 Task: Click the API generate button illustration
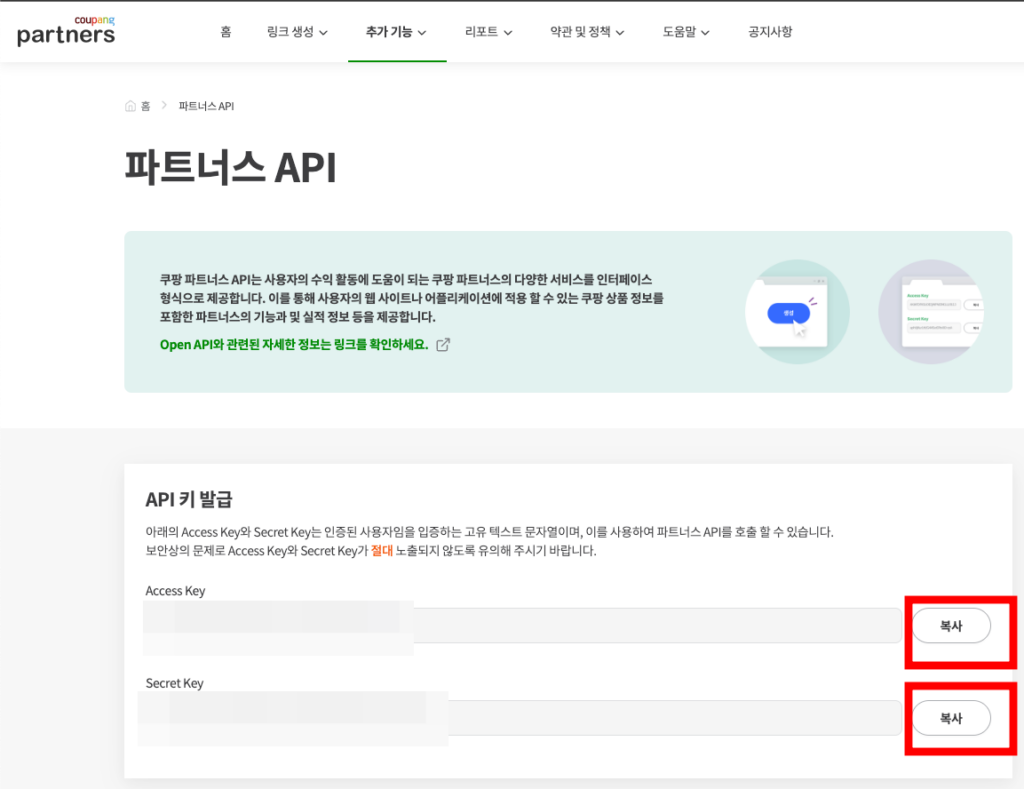797,312
